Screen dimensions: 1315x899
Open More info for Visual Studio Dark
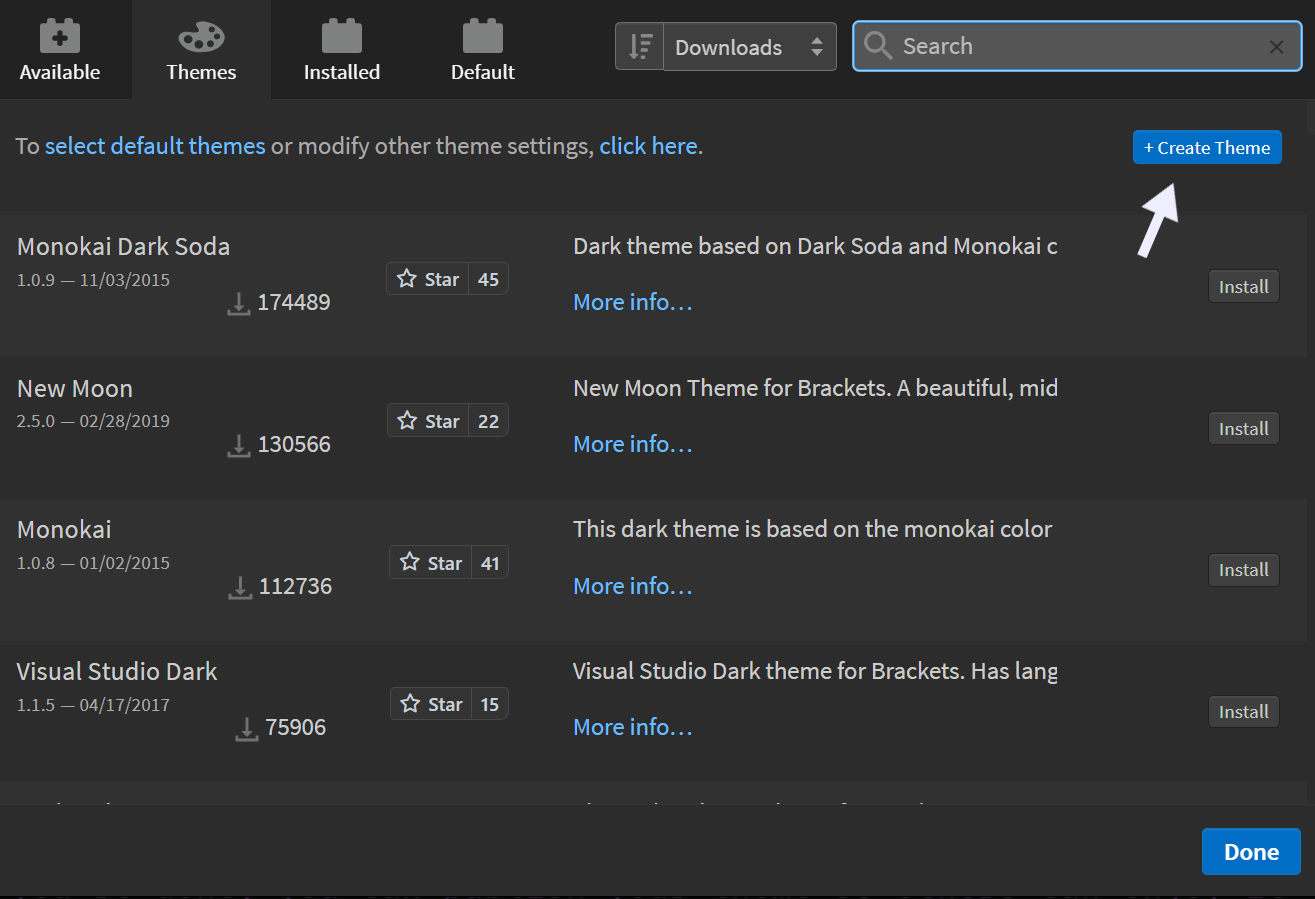click(633, 727)
